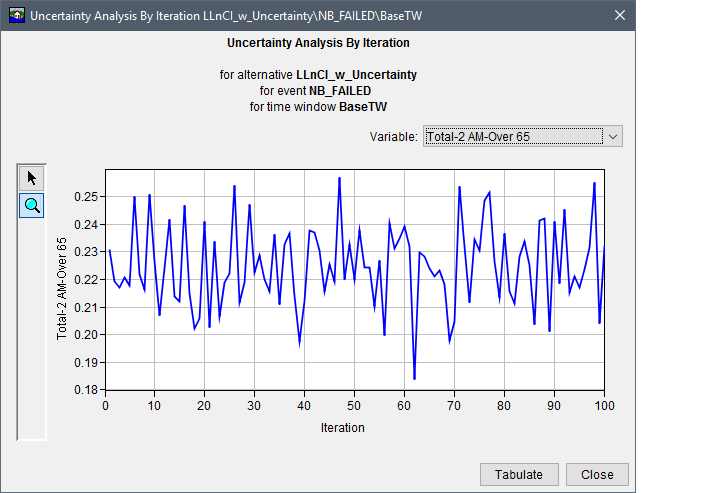Click the 50 x-axis tick label
This screenshot has width=709, height=493.
tap(354, 406)
